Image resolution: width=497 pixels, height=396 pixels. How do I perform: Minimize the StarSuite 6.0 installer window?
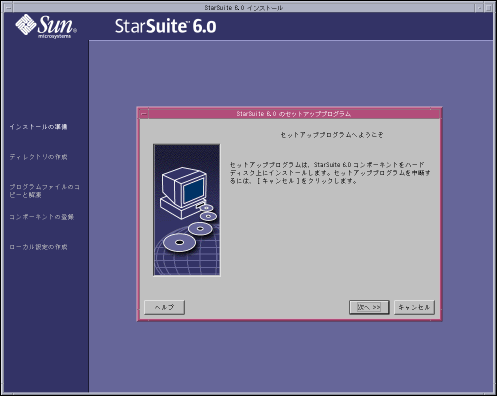pos(479,8)
